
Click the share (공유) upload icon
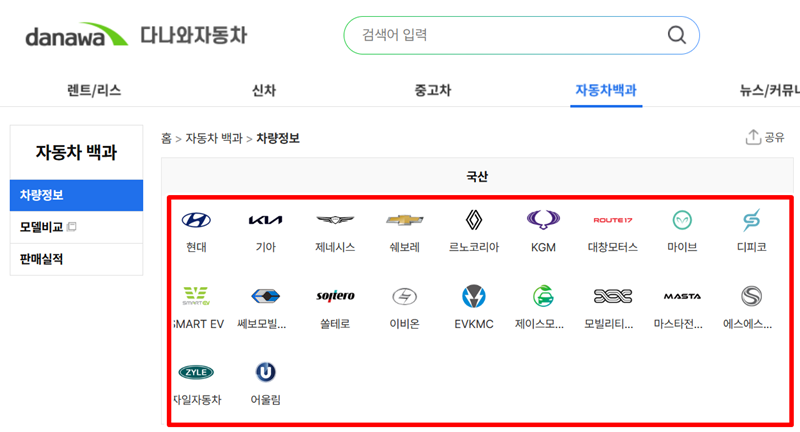point(753,137)
